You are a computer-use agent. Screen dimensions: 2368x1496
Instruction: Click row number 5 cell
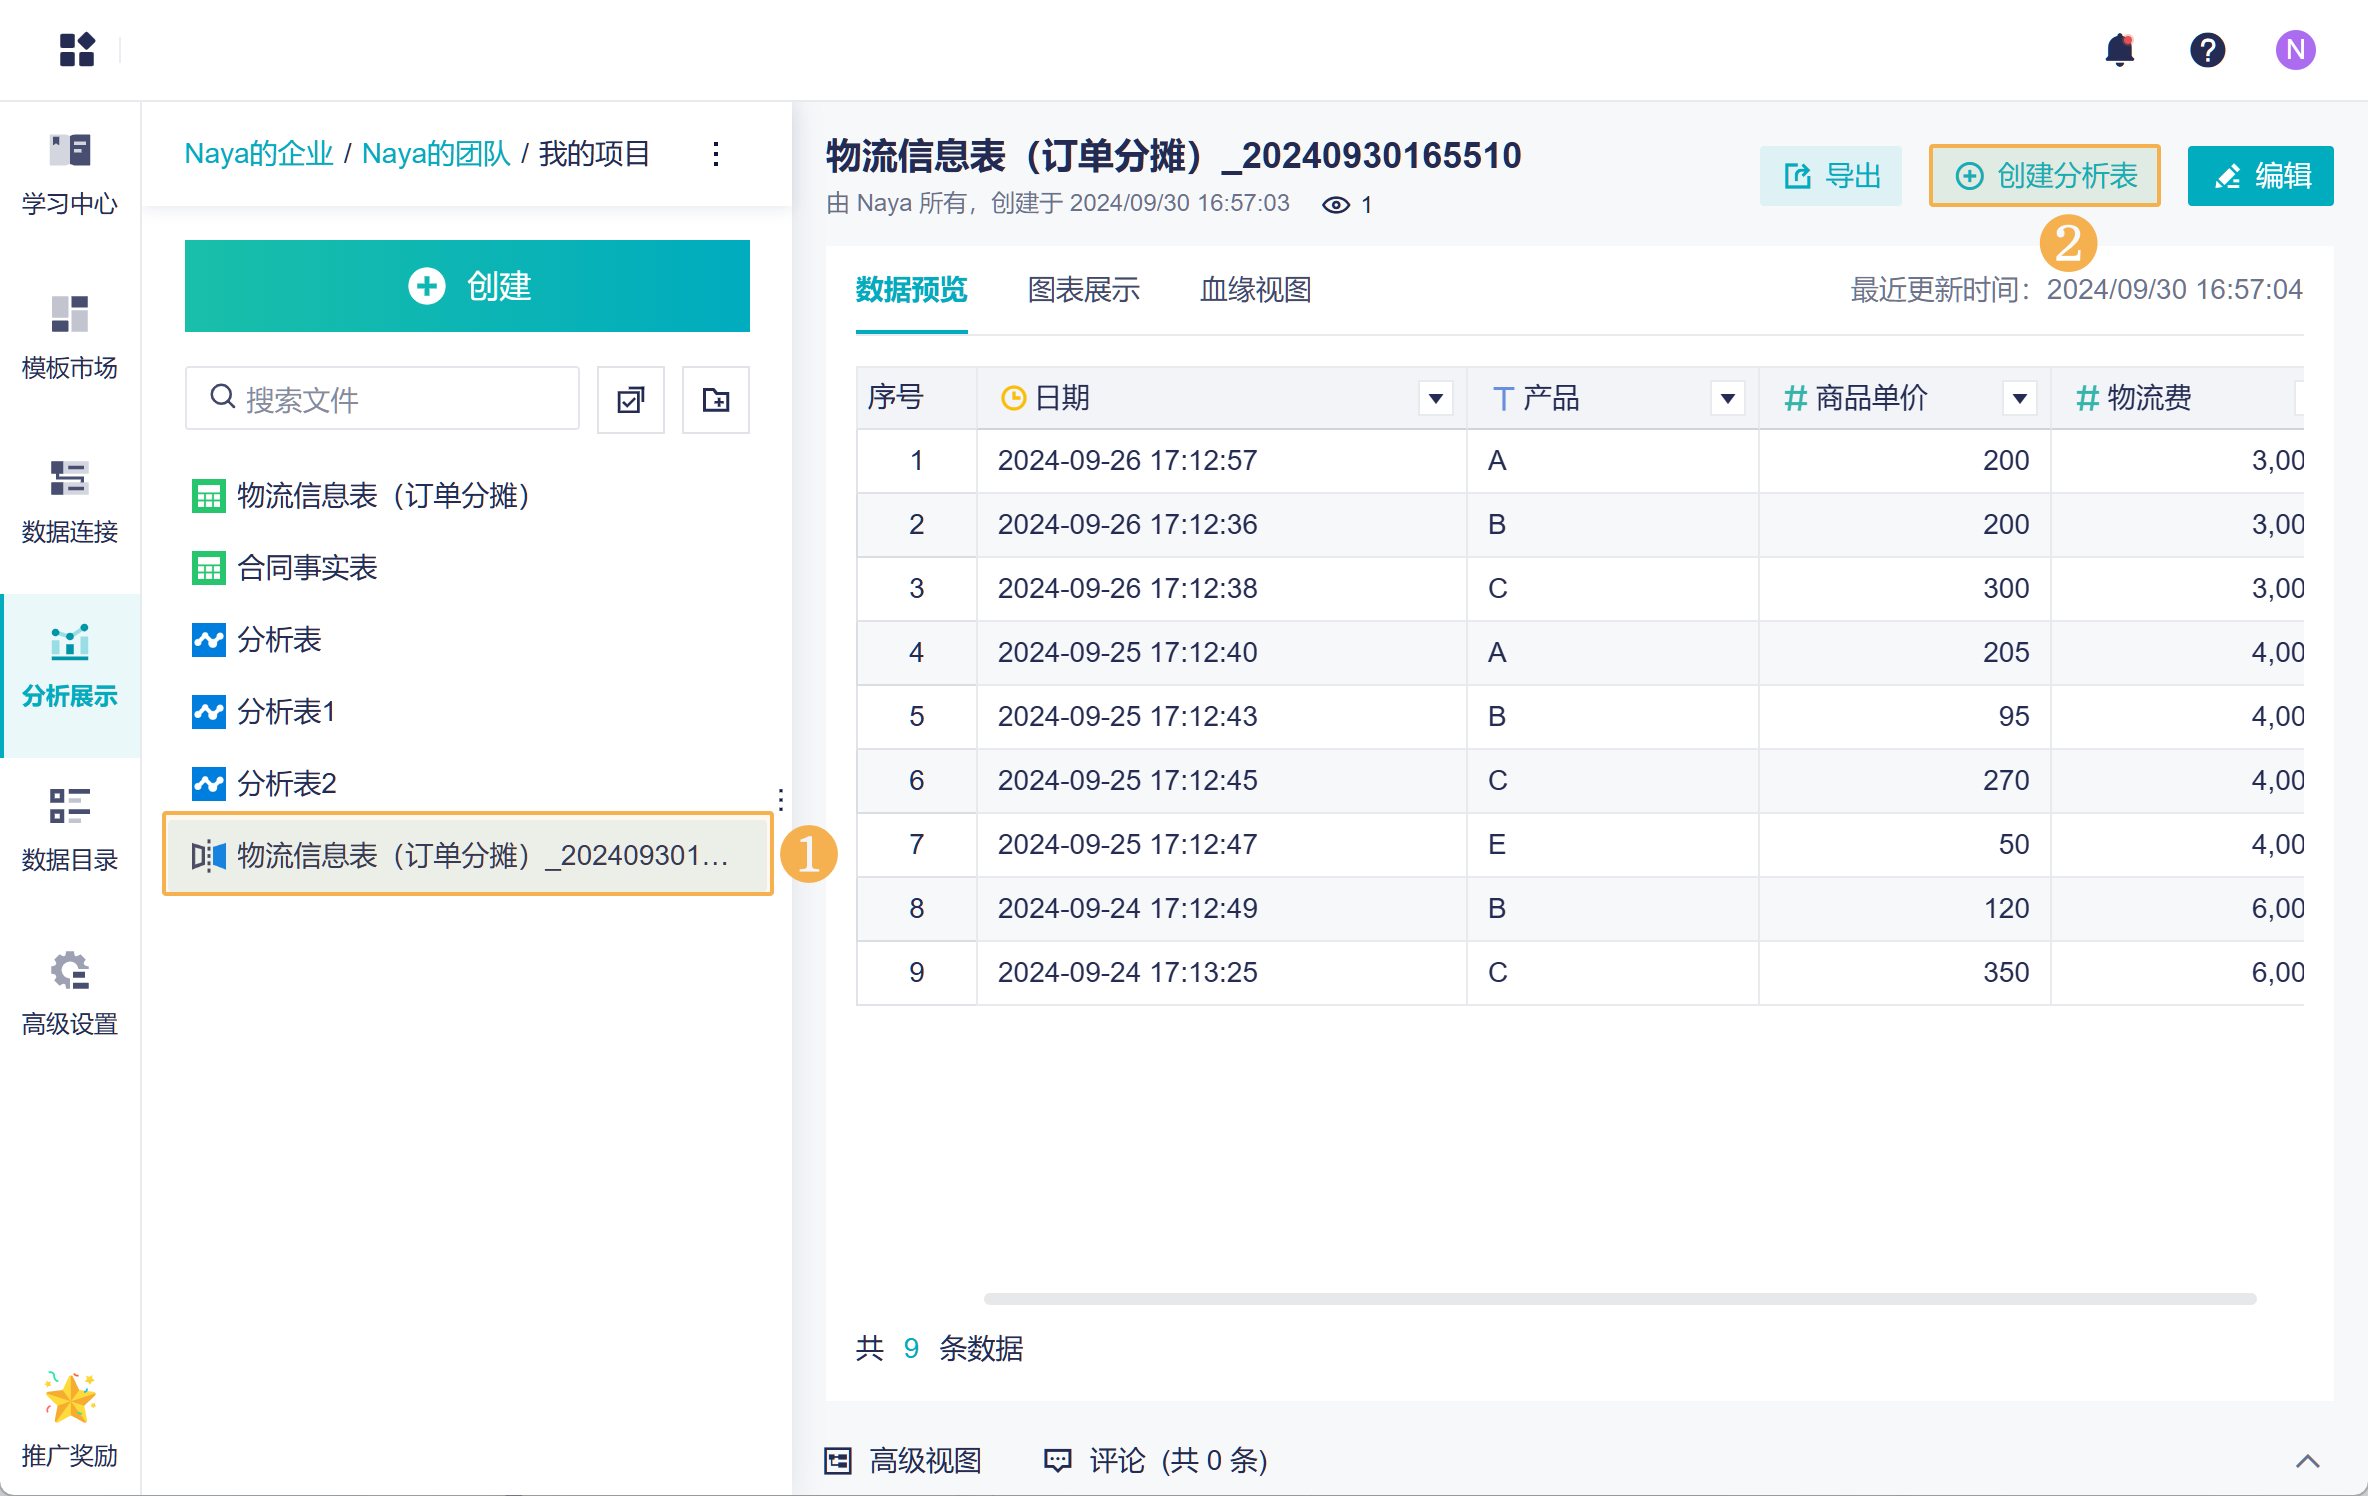click(917, 716)
